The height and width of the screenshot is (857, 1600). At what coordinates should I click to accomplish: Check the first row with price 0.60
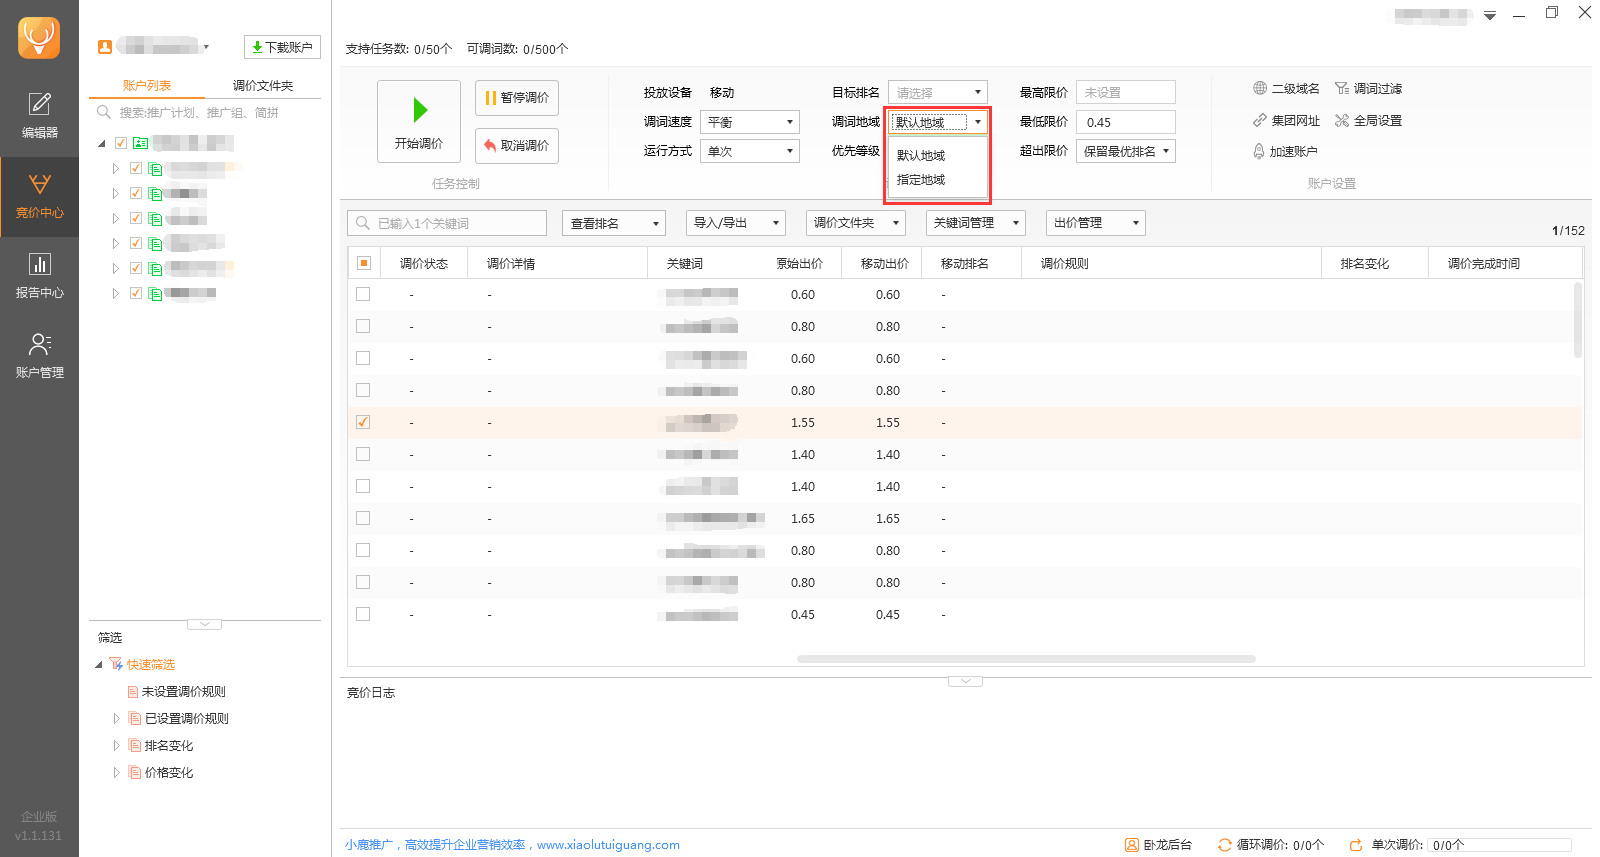point(363,294)
